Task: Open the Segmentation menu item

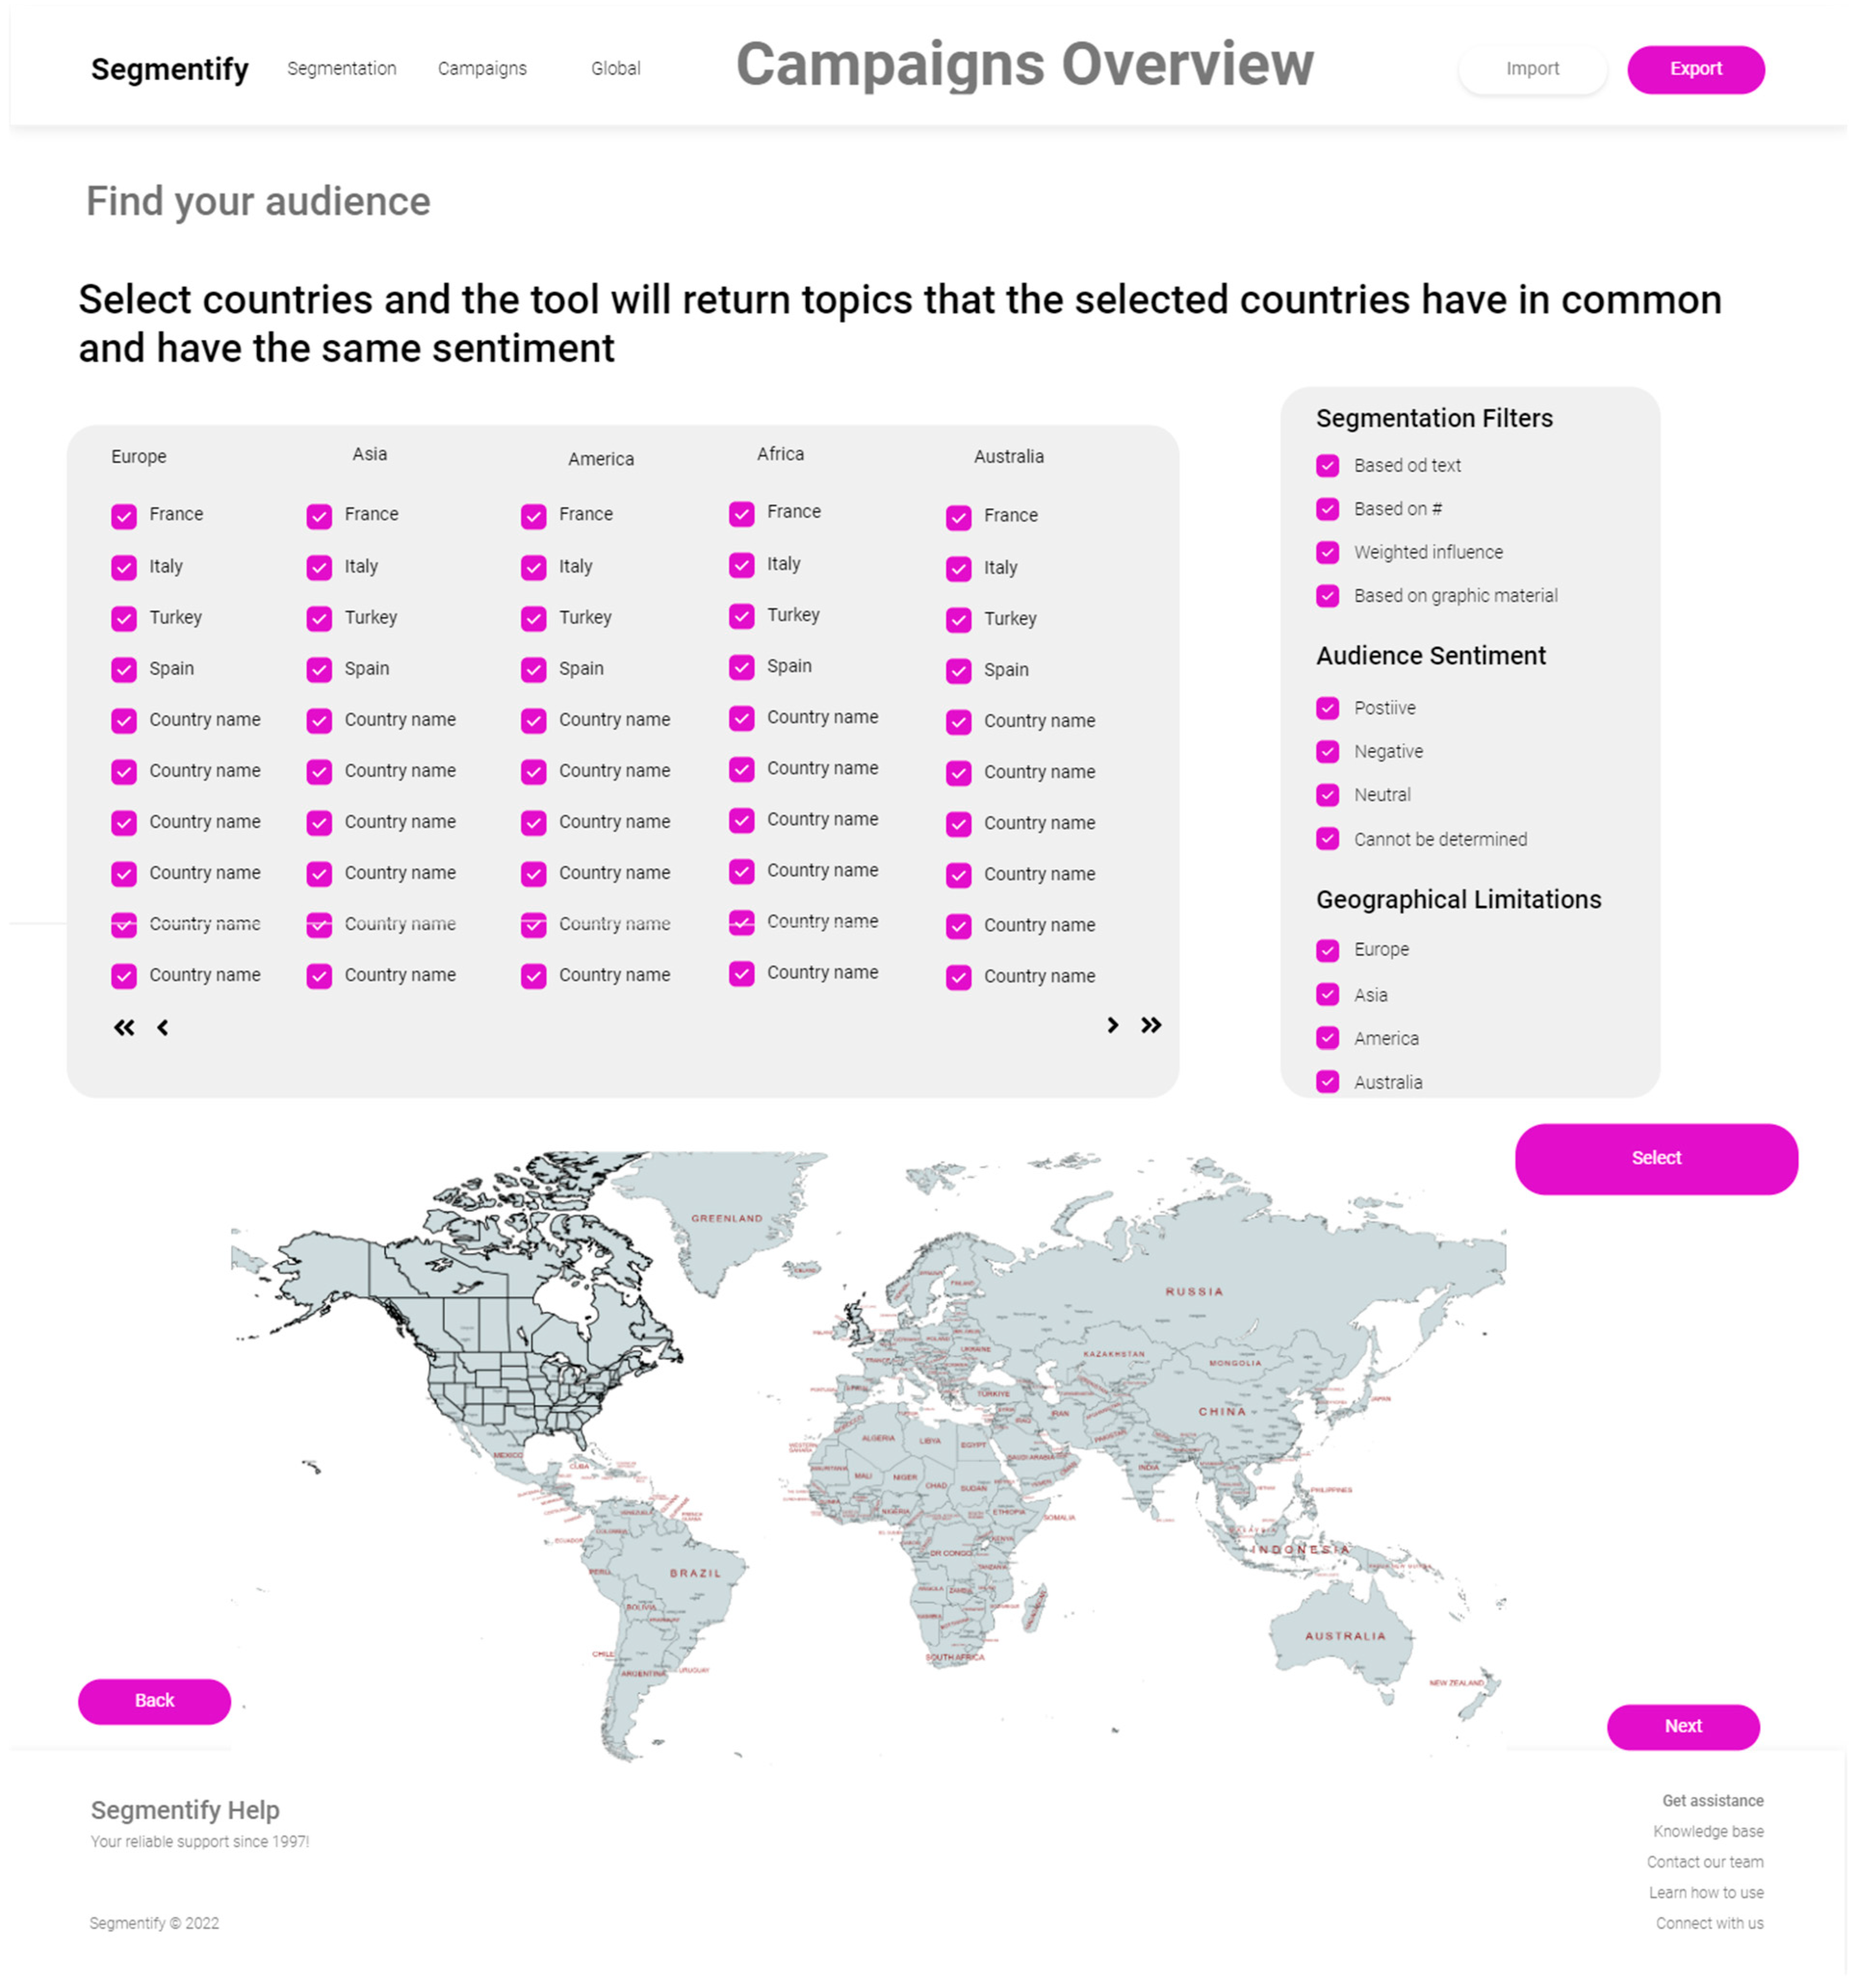Action: pos(342,69)
